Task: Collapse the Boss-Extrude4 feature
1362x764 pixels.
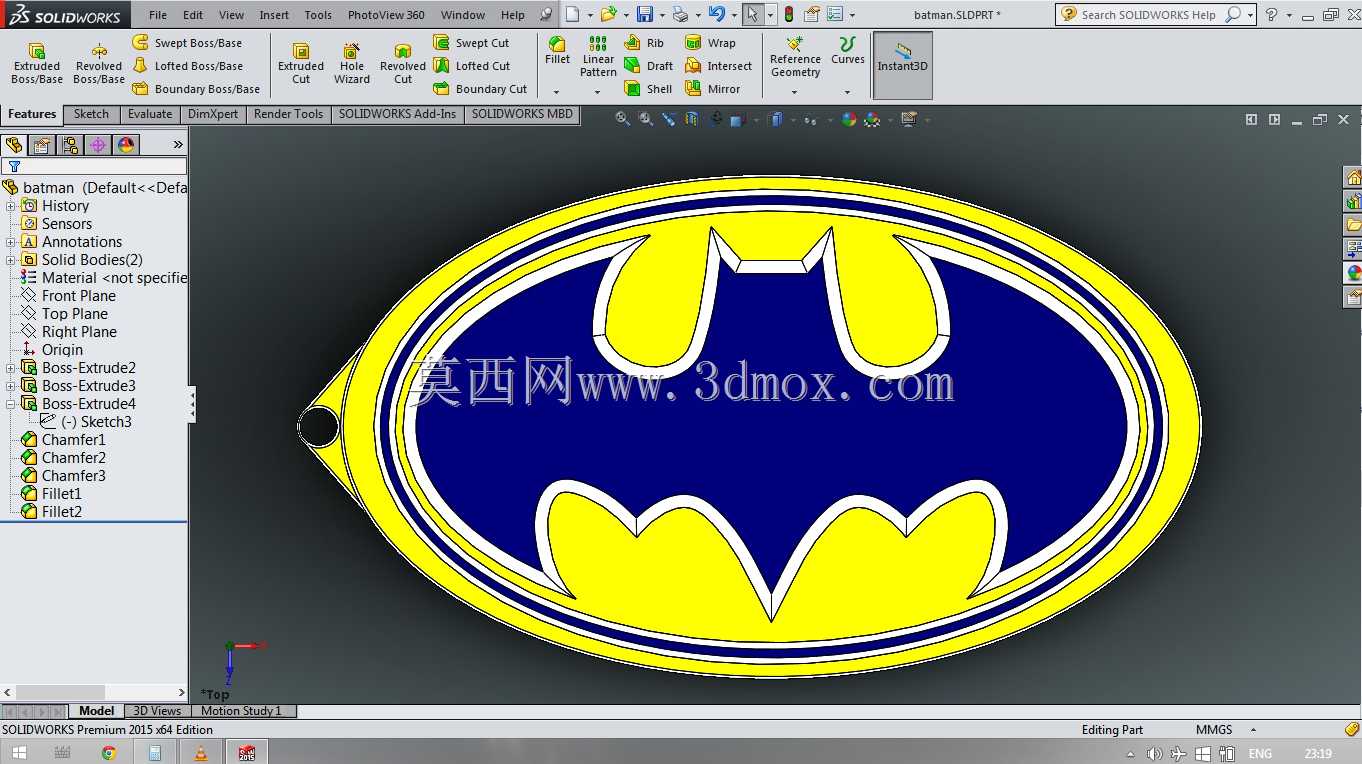Action: [11, 404]
